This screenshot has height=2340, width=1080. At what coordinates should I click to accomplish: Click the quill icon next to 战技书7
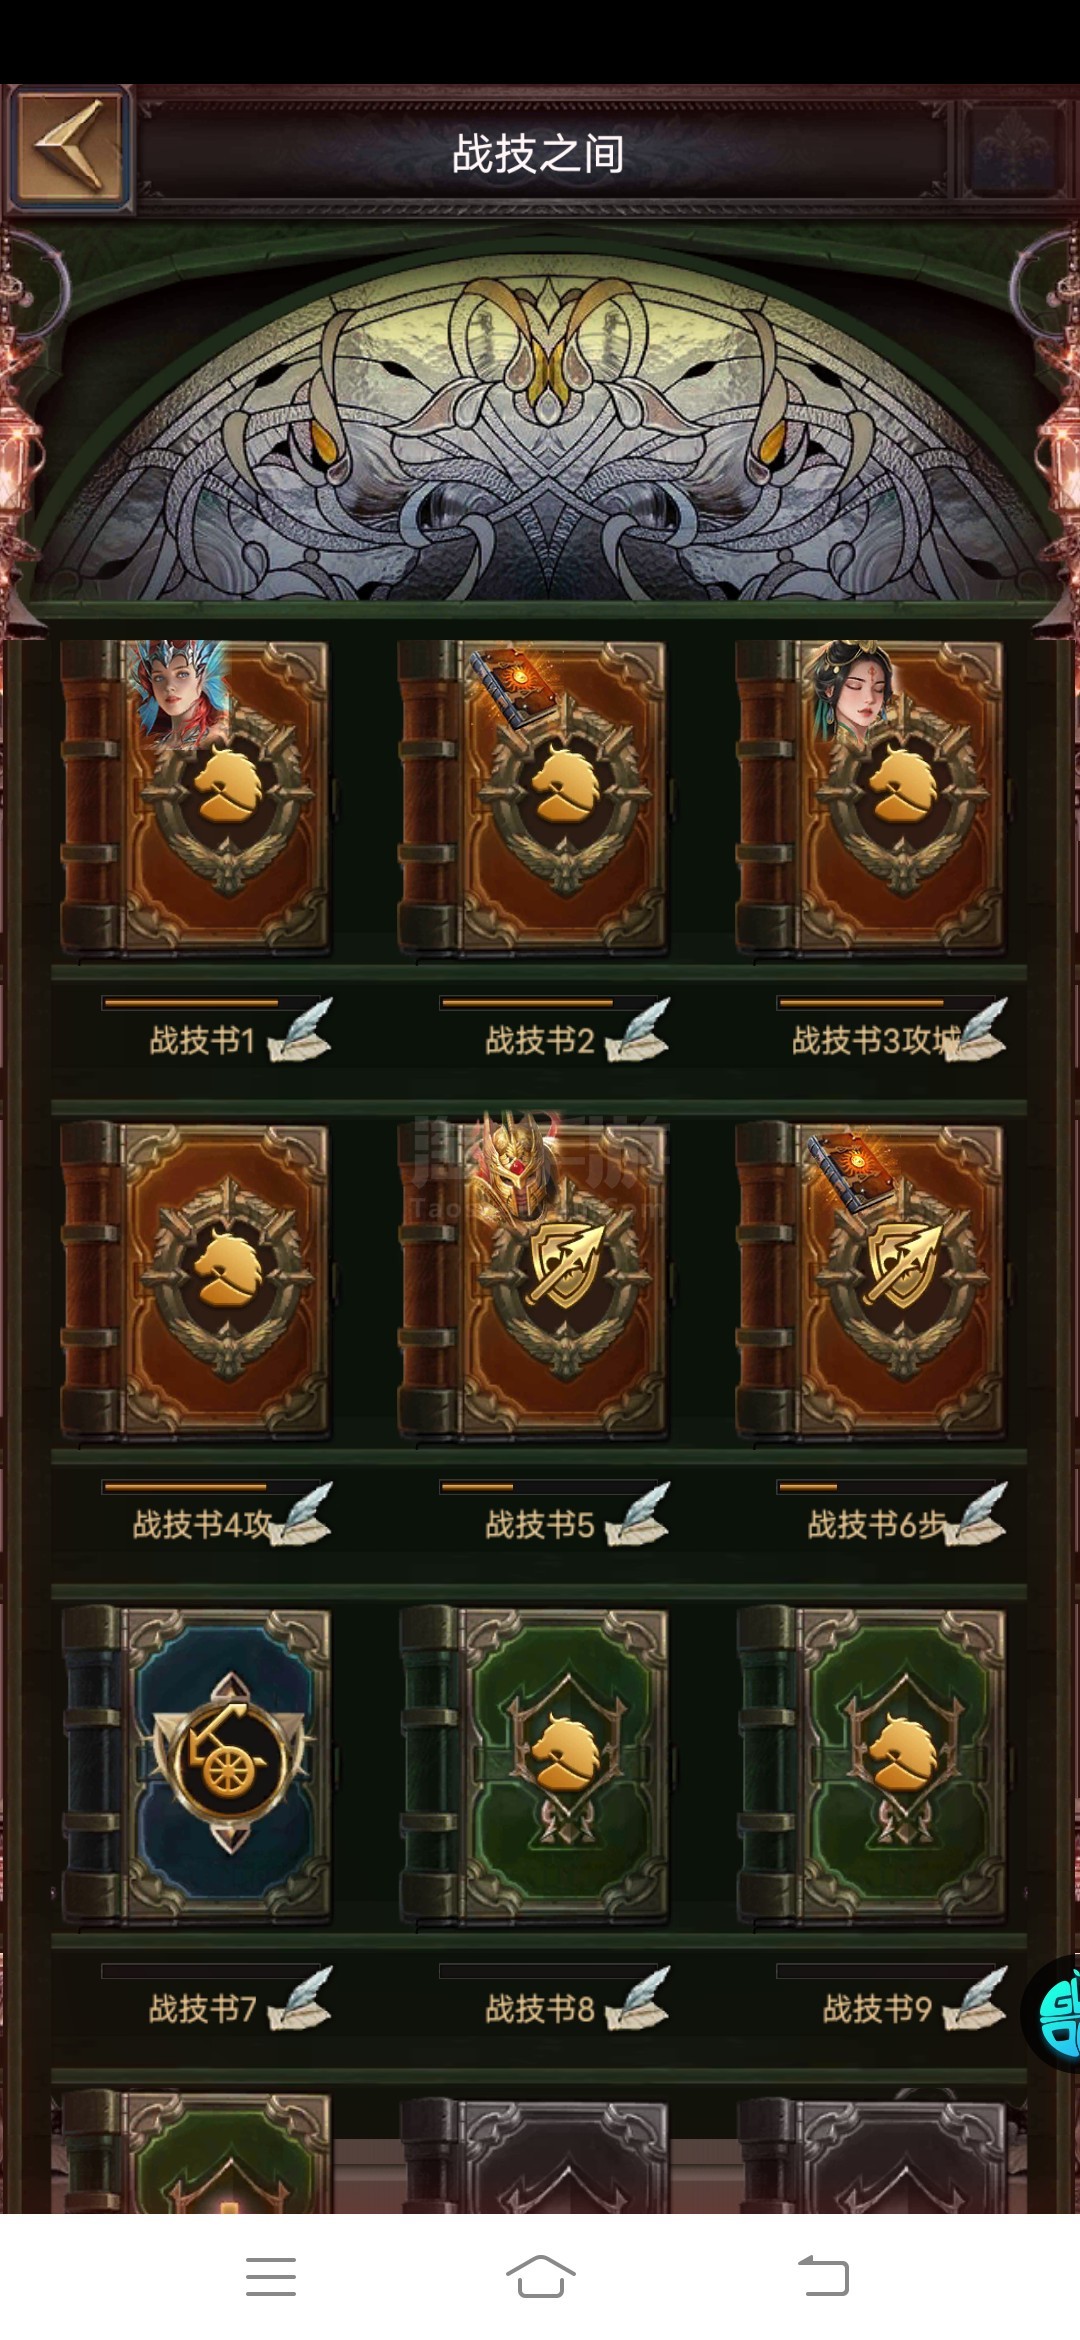[x=300, y=1998]
